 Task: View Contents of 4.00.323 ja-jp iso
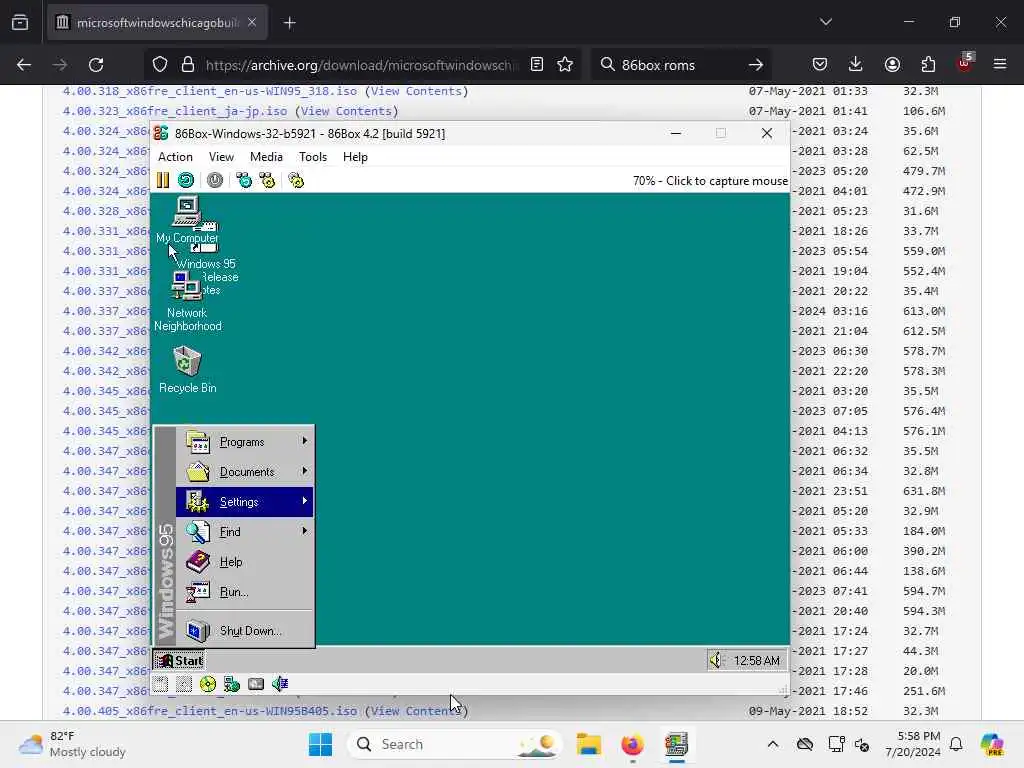coord(346,111)
